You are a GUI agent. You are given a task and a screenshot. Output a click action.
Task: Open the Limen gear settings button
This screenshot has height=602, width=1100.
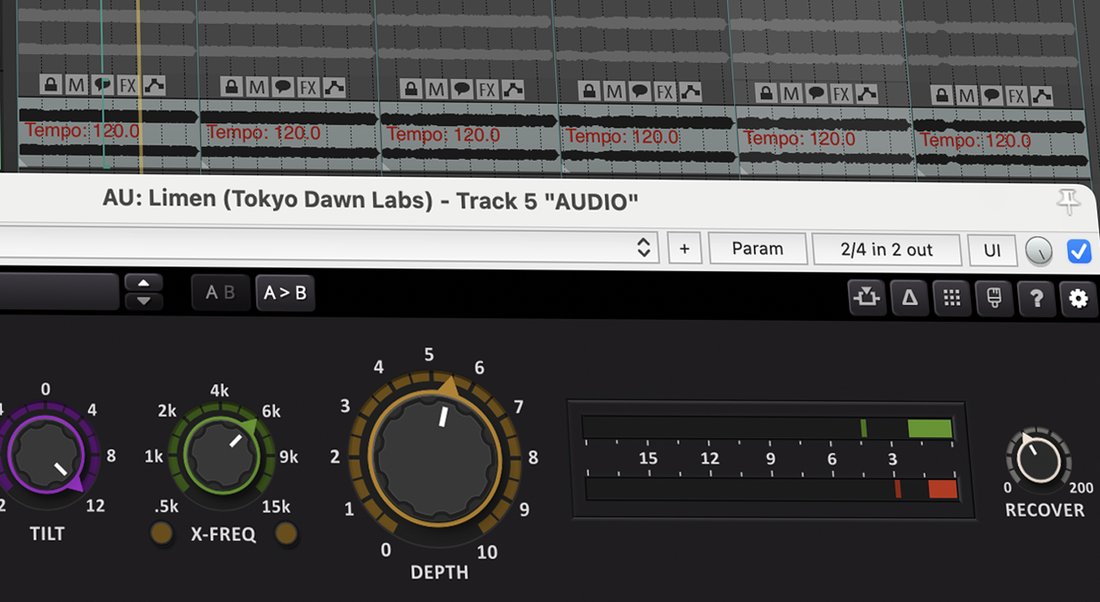[x=1078, y=298]
